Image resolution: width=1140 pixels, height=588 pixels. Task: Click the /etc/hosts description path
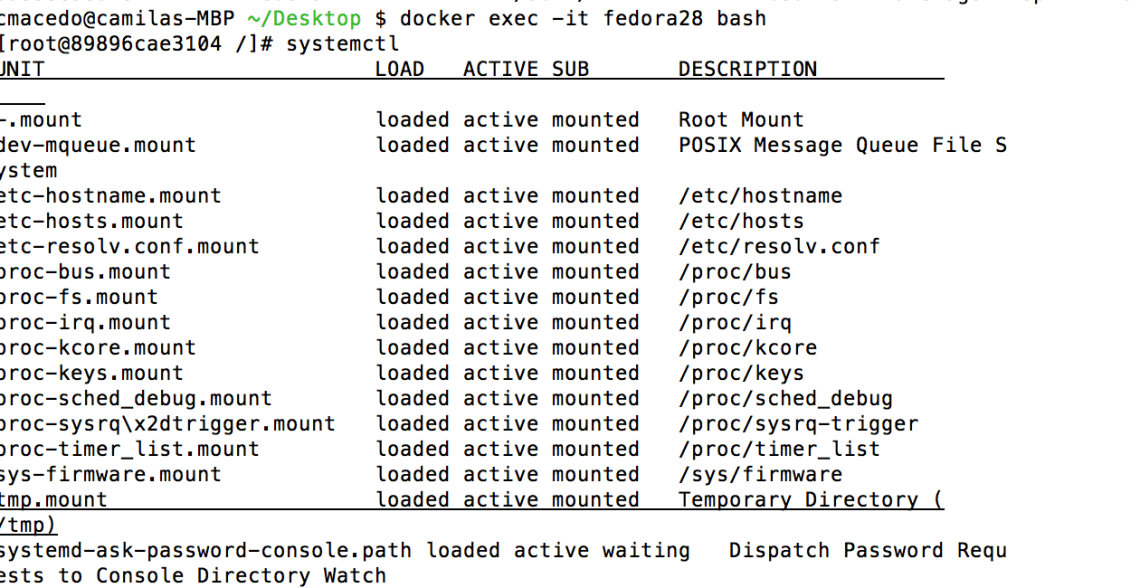coord(740,221)
